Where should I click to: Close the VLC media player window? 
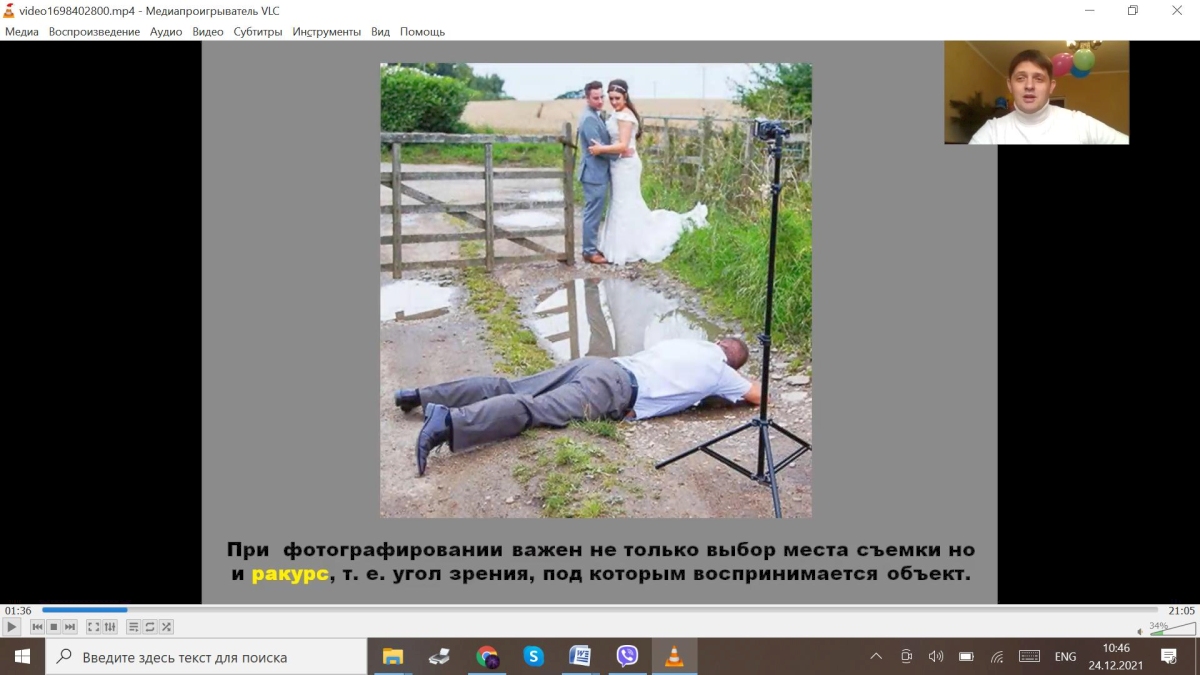[x=1177, y=10]
